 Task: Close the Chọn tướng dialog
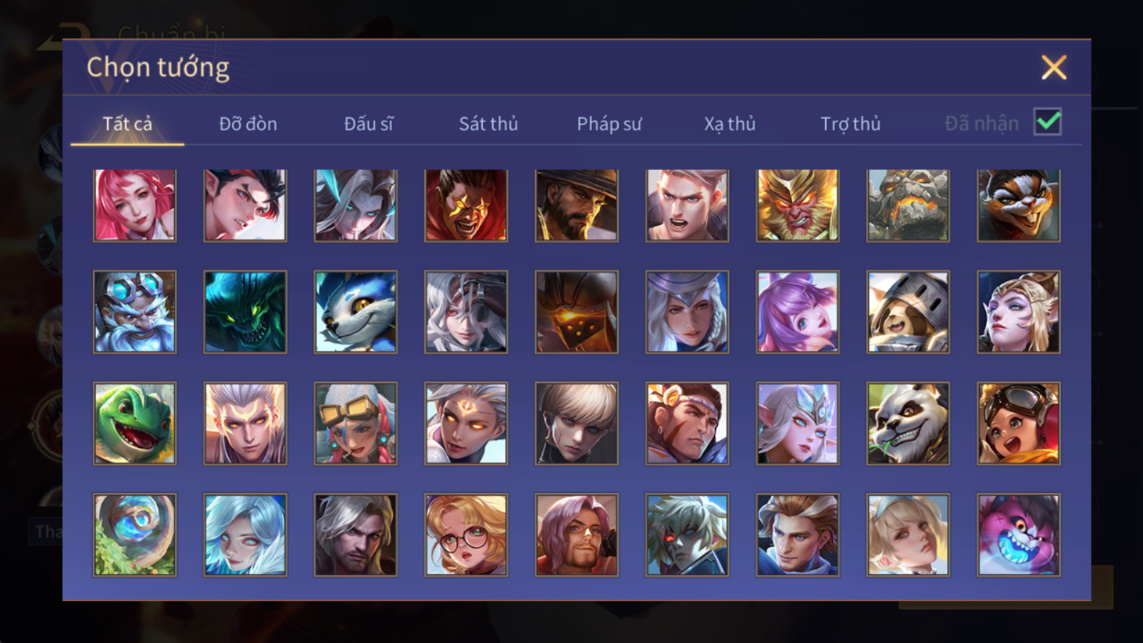coord(1053,67)
